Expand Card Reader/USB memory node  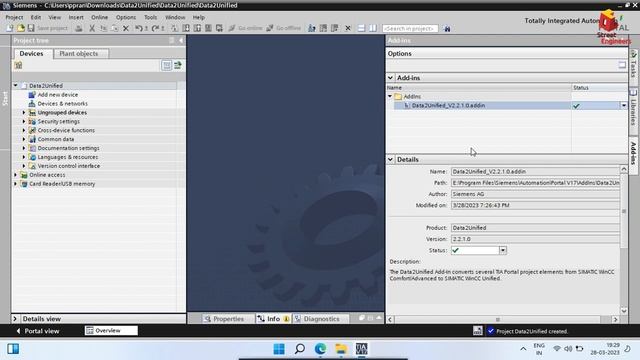coord(16,184)
